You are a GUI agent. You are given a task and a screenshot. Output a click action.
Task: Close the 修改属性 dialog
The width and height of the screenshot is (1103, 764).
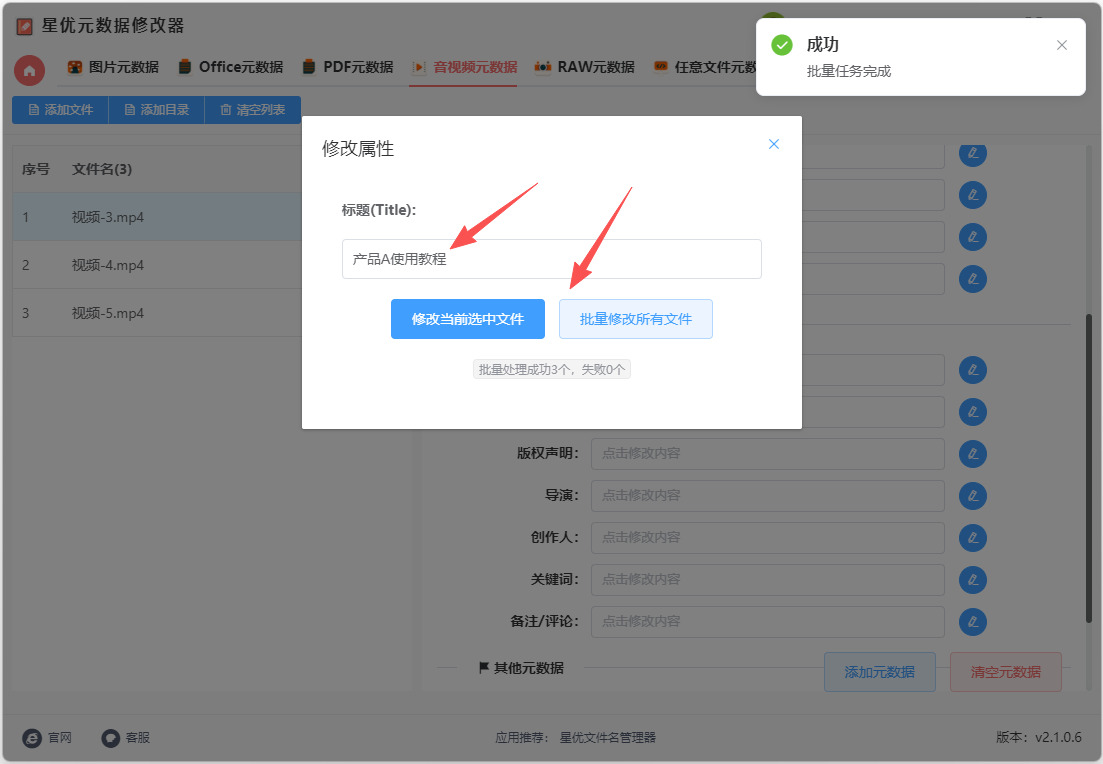774,144
